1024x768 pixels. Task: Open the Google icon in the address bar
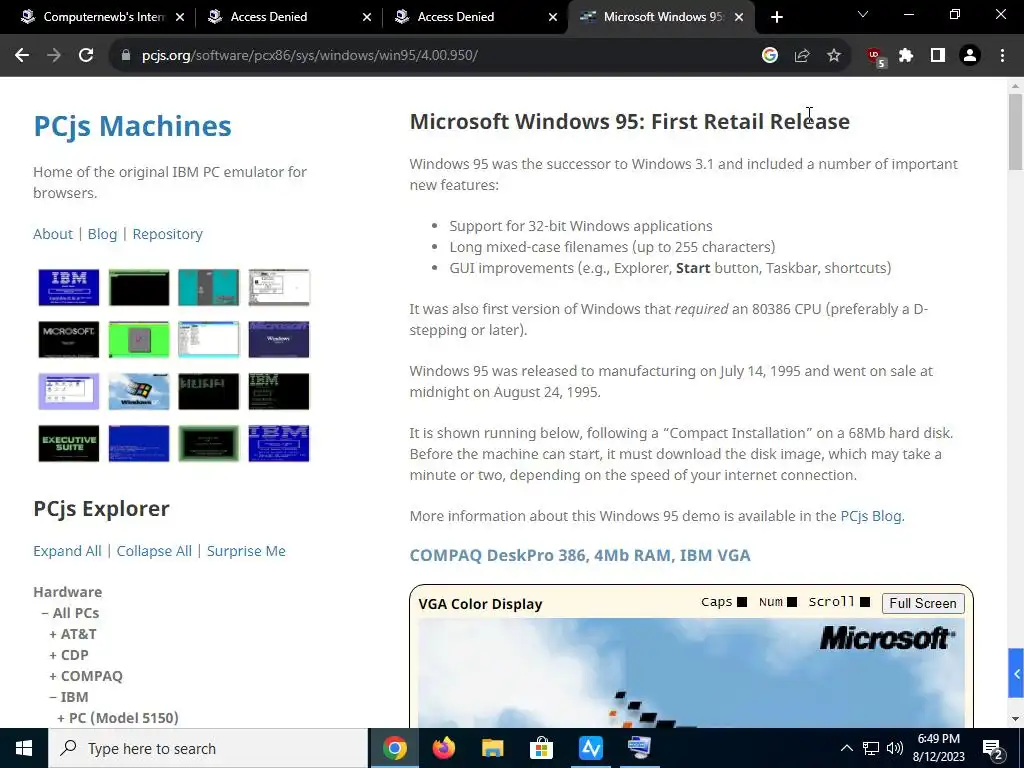770,56
